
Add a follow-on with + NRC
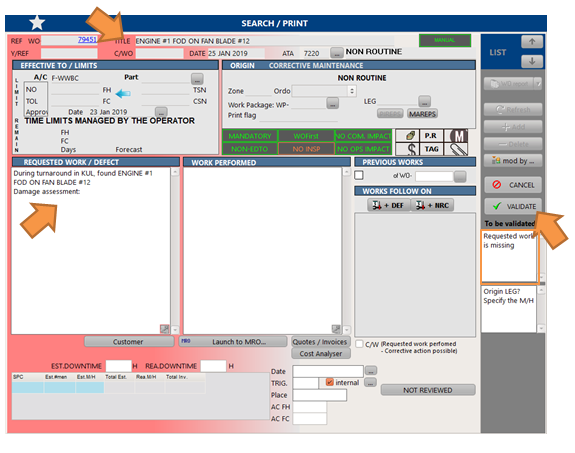[432, 205]
